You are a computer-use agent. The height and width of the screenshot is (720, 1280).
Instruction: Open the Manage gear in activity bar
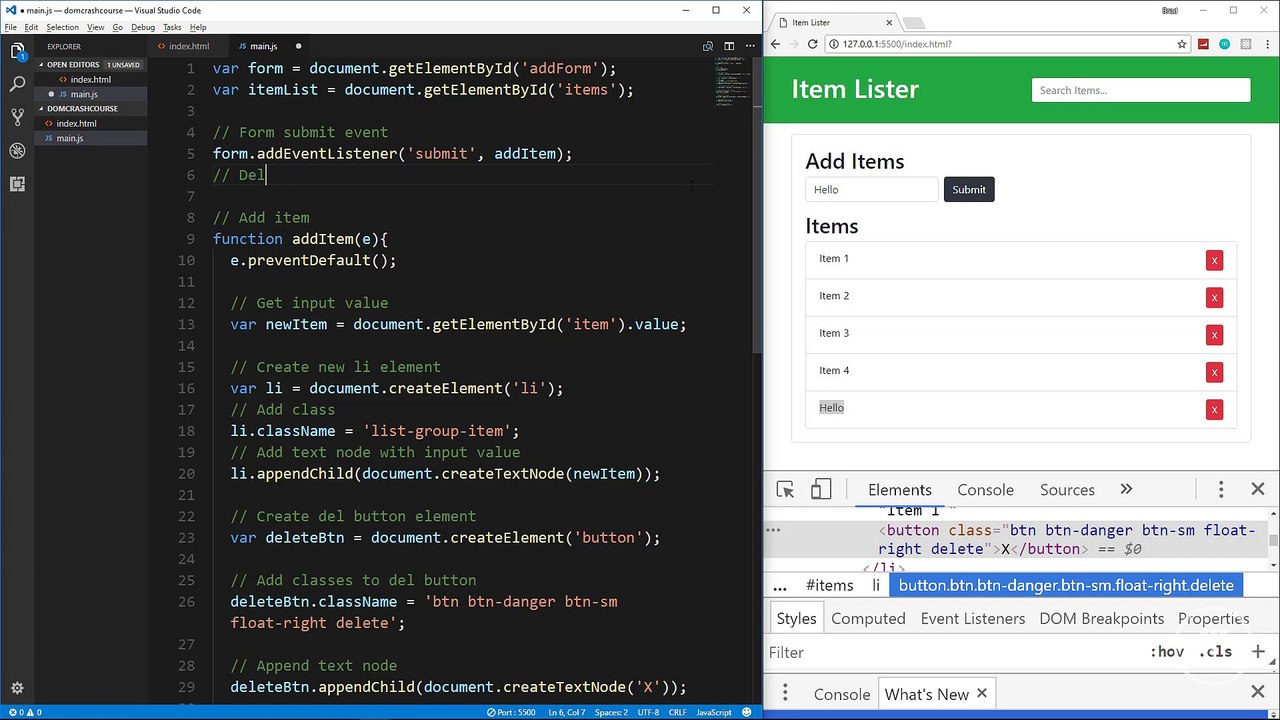pos(17,688)
